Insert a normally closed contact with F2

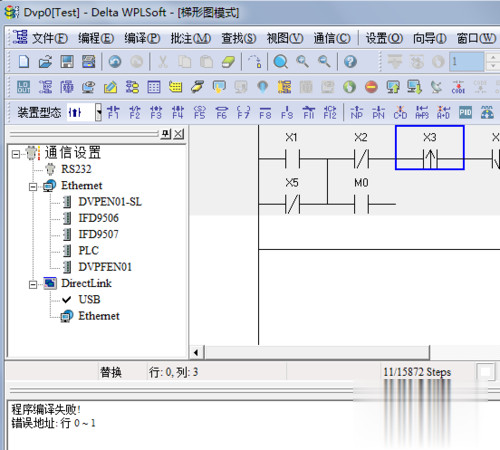(135, 112)
